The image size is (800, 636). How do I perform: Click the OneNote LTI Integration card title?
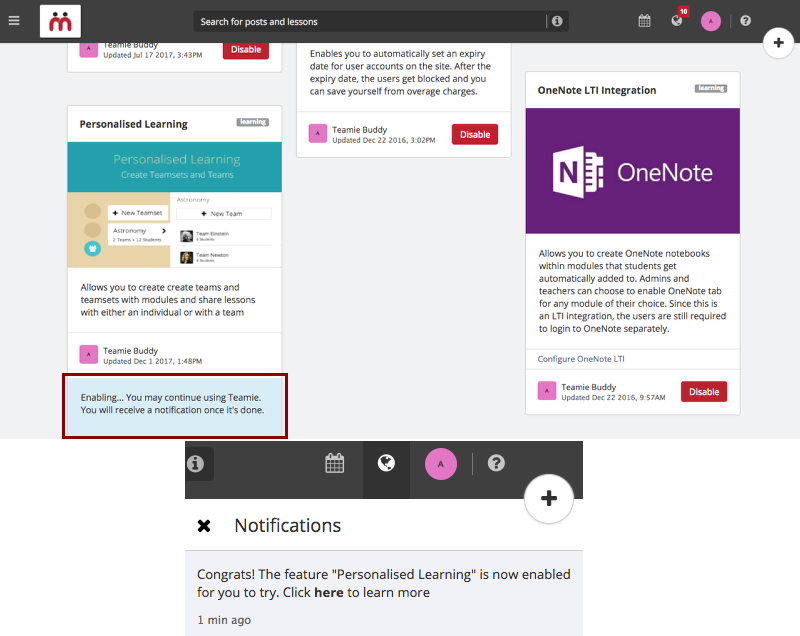coord(597,90)
